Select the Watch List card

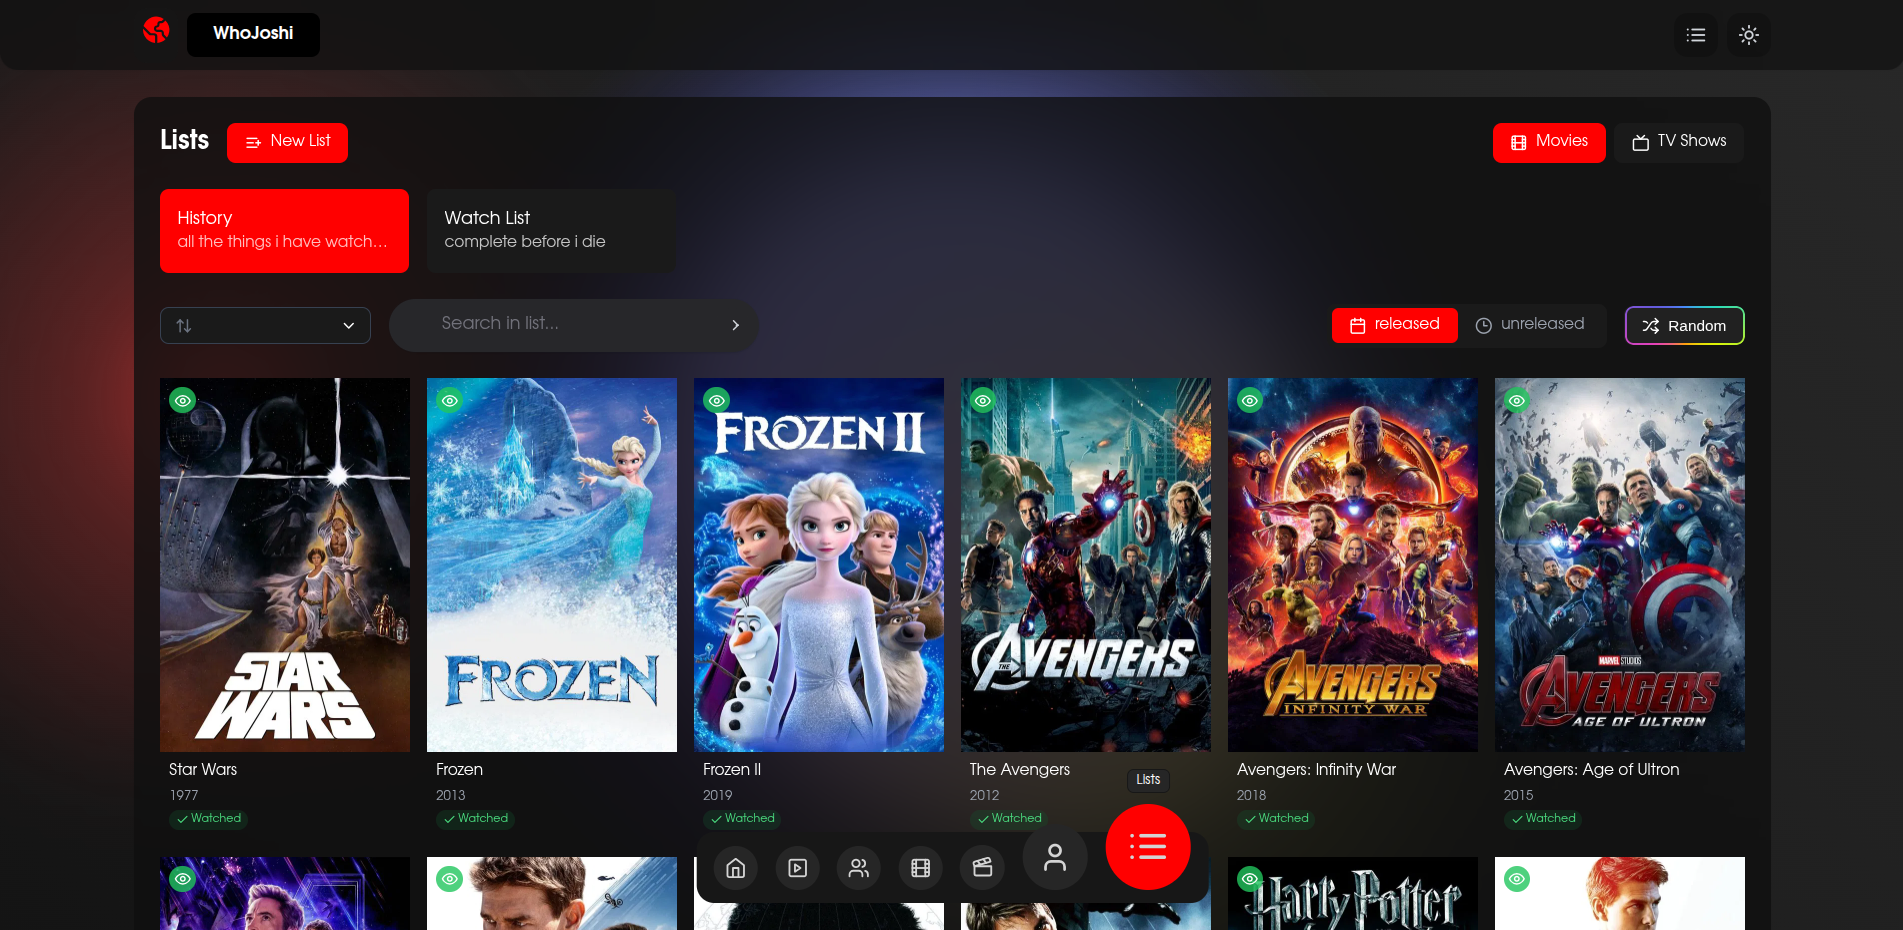[x=551, y=230]
